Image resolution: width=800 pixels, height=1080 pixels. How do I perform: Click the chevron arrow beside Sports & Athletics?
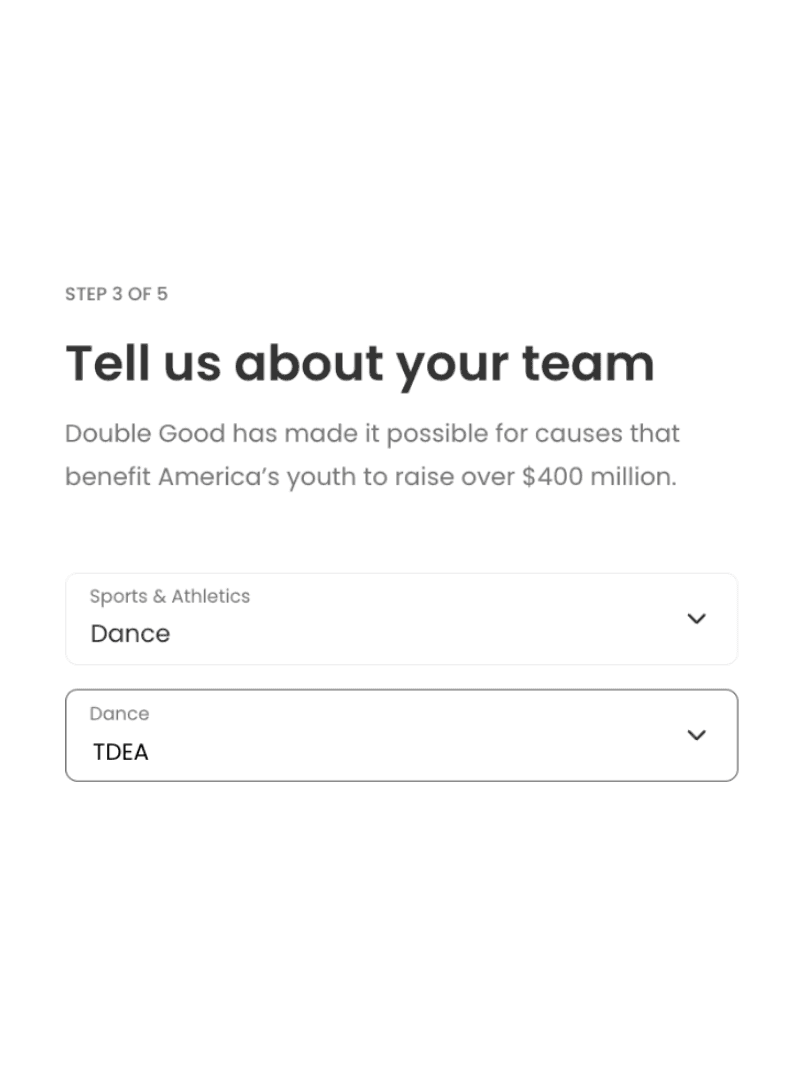(x=697, y=618)
